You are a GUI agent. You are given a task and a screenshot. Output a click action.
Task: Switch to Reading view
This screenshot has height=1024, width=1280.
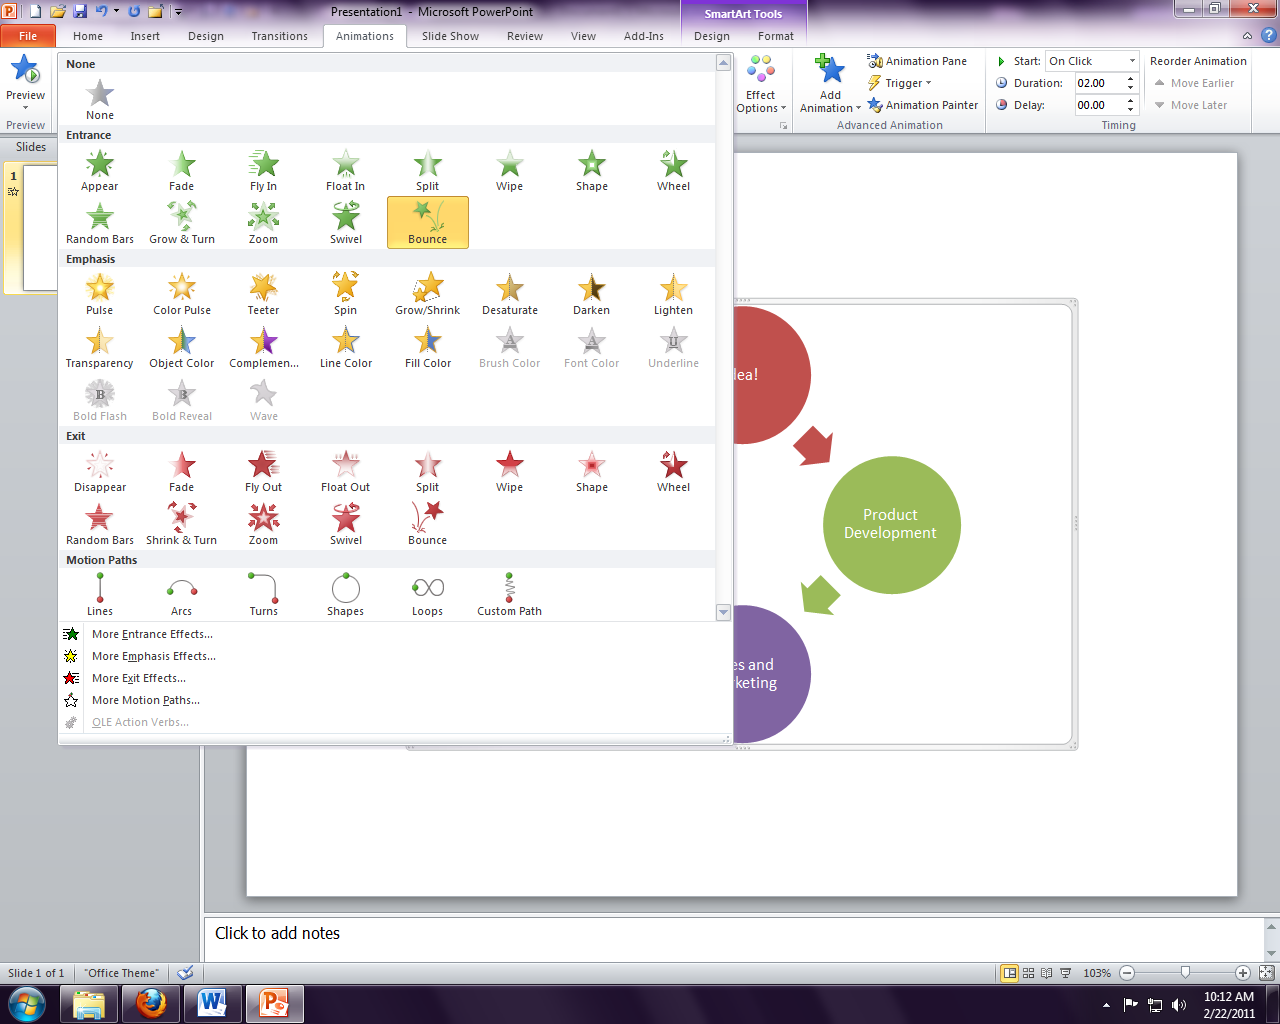1047,973
